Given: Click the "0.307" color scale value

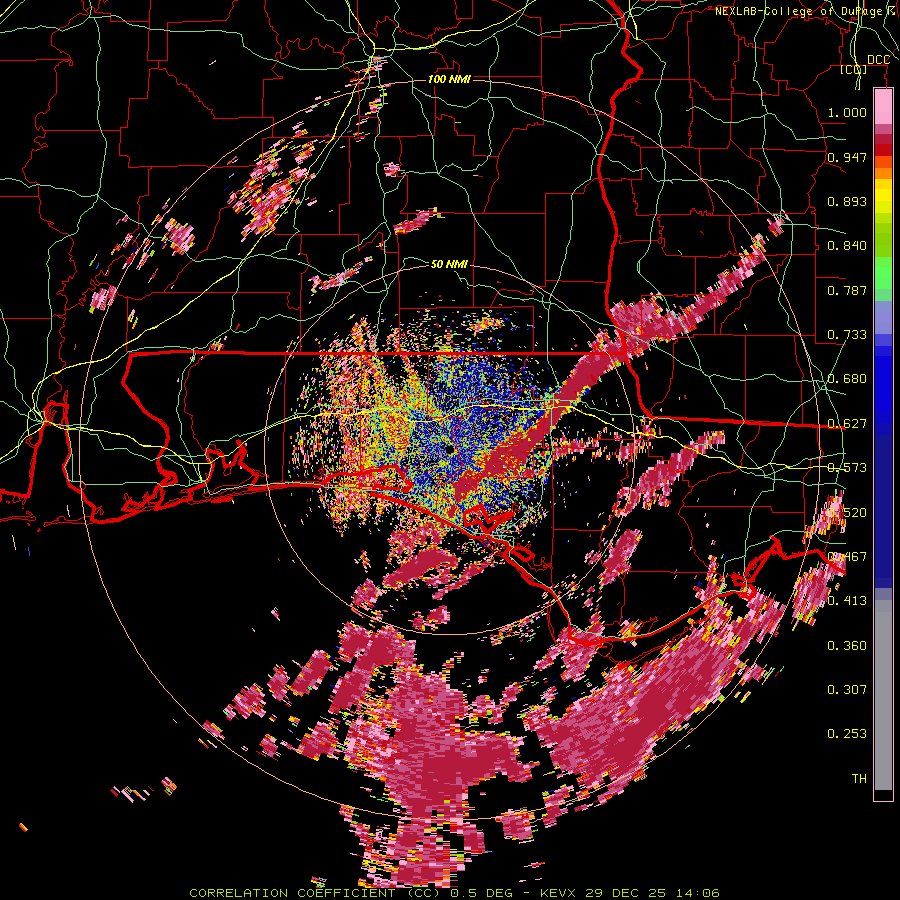Looking at the screenshot, I should coord(847,690).
